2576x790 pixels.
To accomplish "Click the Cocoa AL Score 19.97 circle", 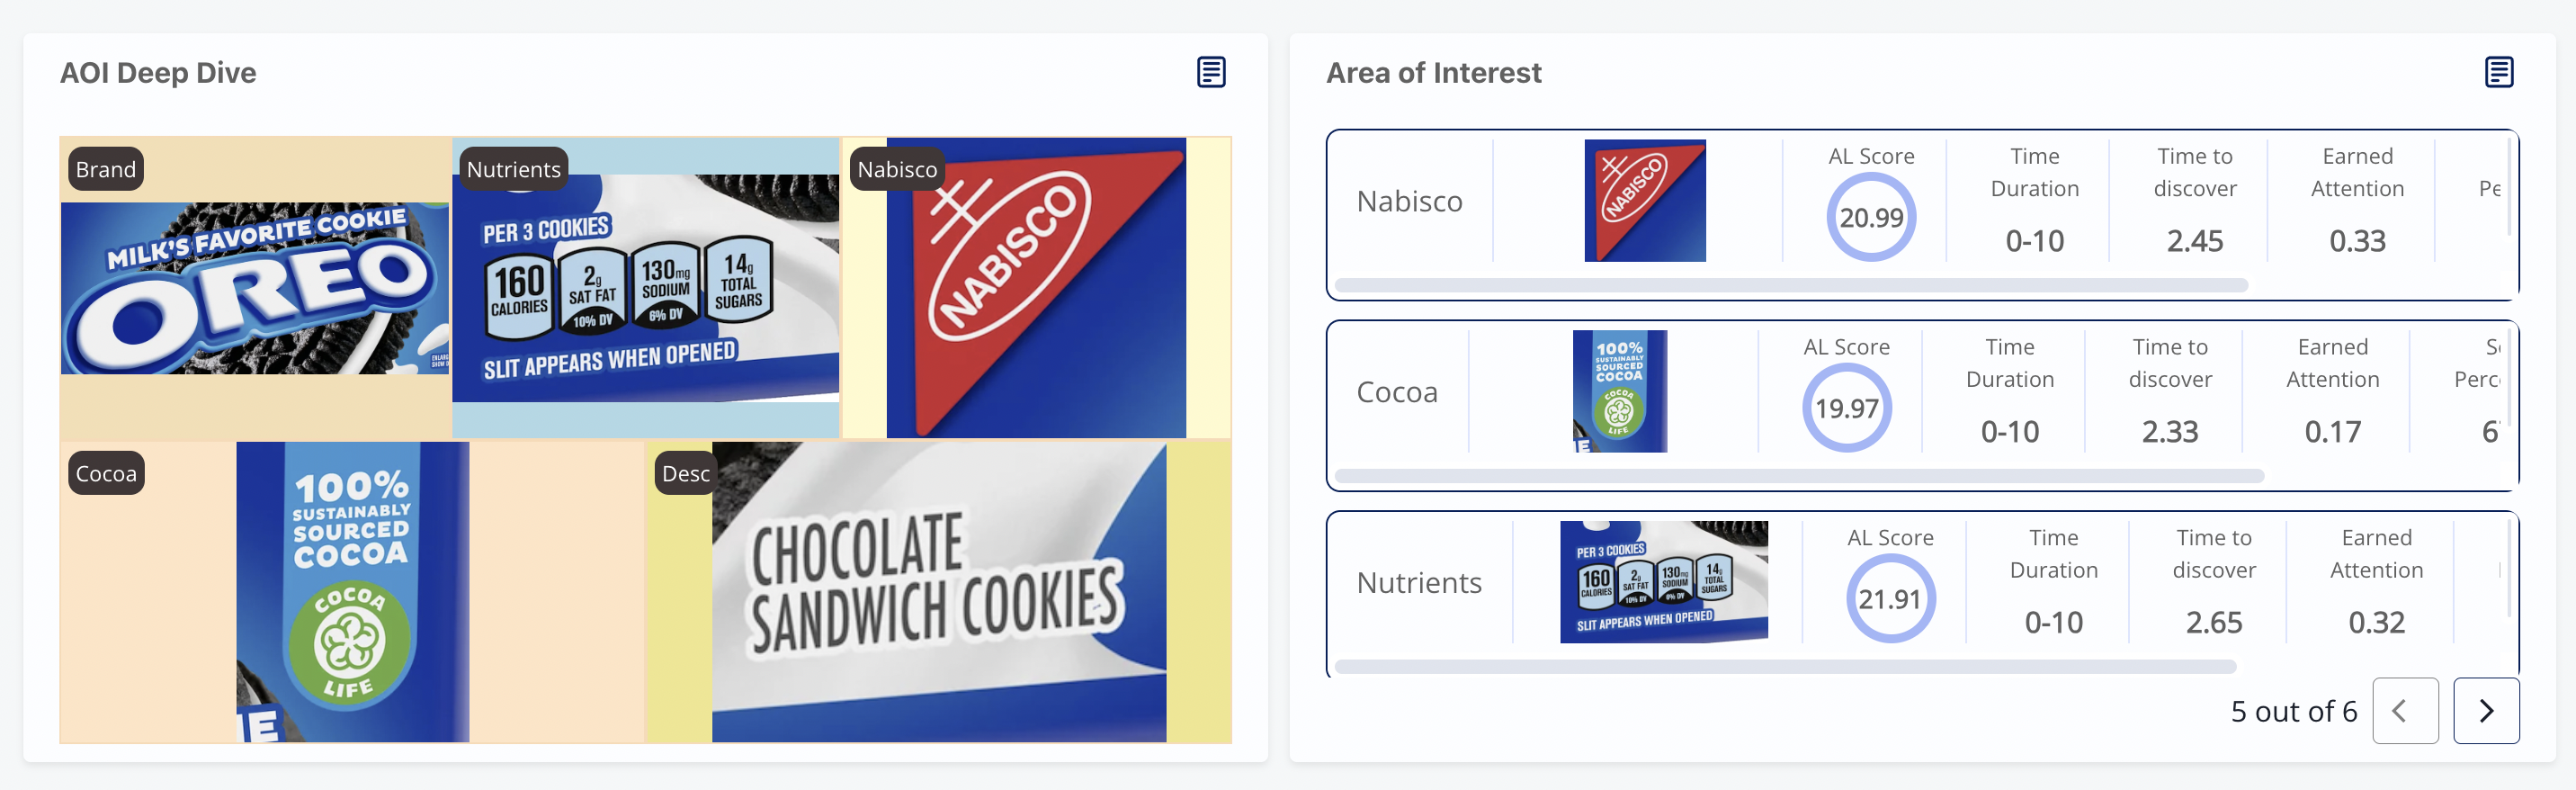I will (x=1846, y=408).
